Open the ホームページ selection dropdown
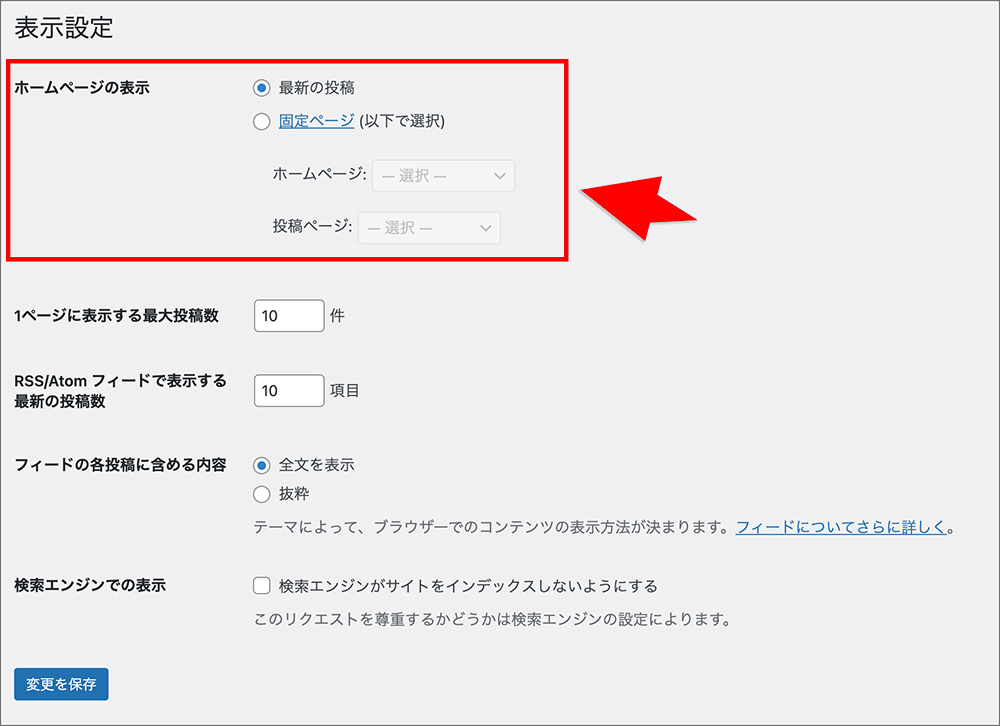The image size is (1000, 726). click(443, 175)
